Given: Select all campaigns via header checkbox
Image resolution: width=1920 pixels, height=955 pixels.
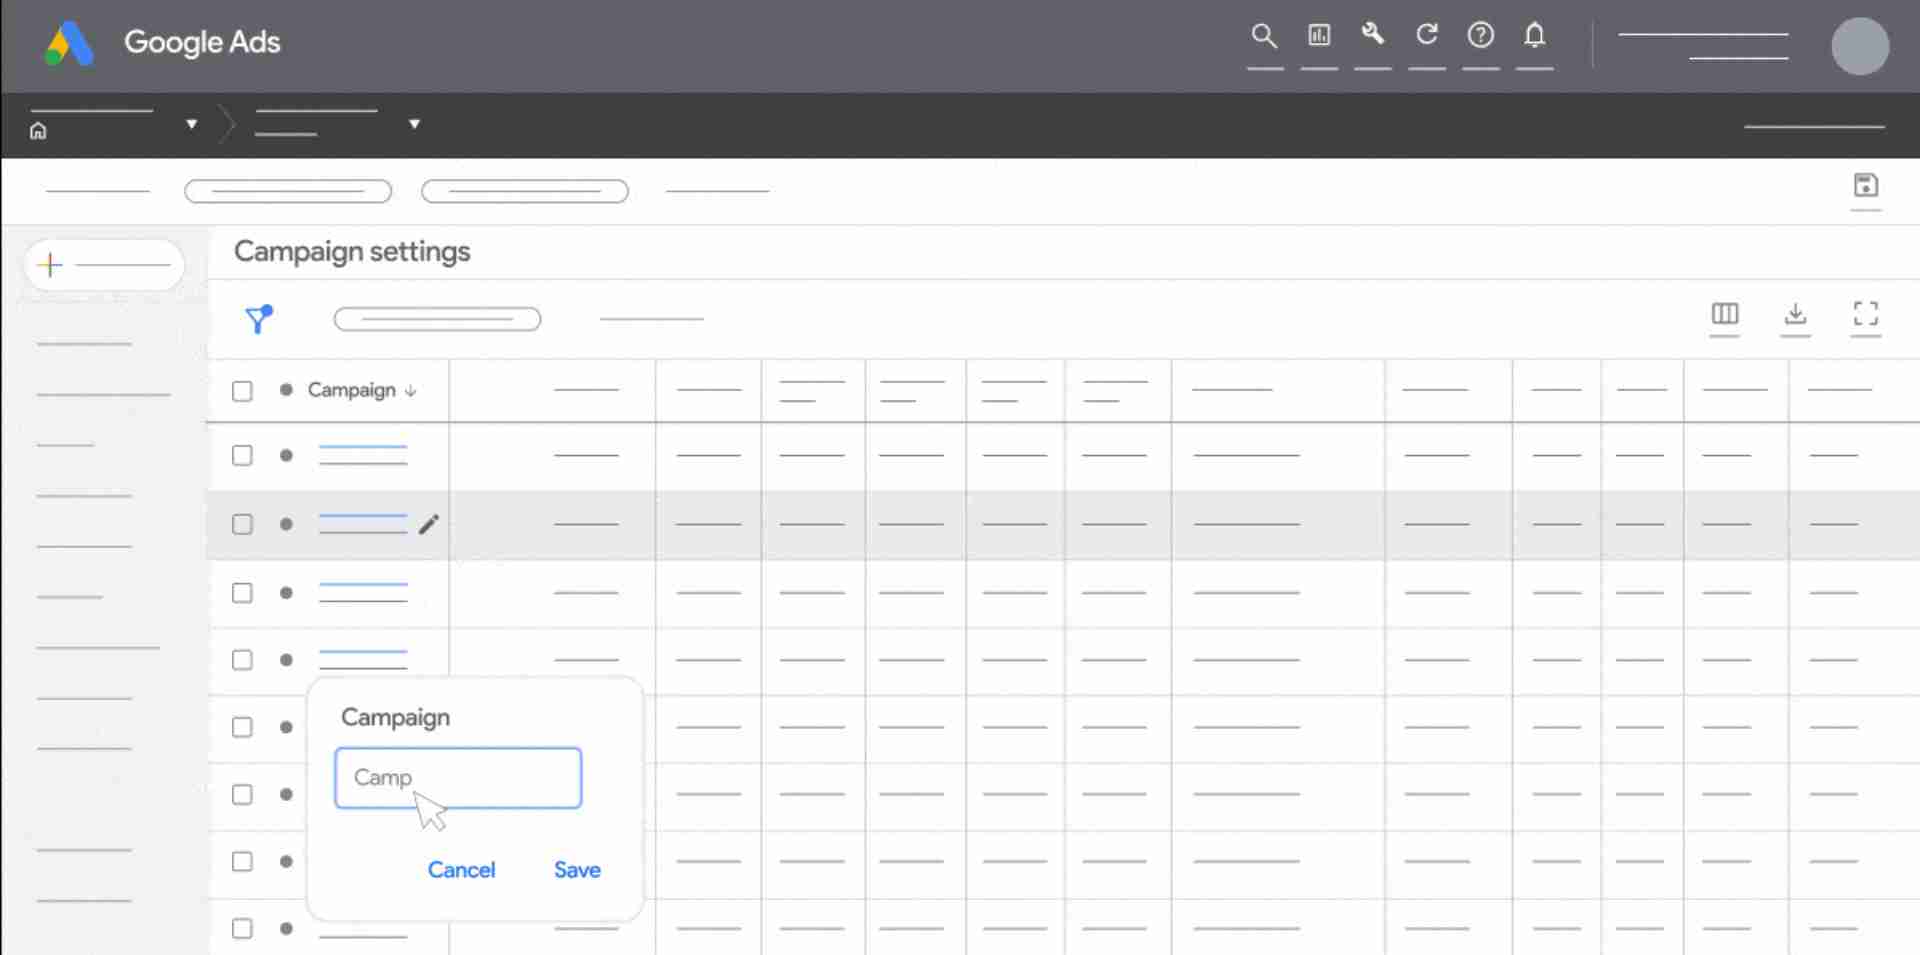Looking at the screenshot, I should pyautogui.click(x=241, y=391).
